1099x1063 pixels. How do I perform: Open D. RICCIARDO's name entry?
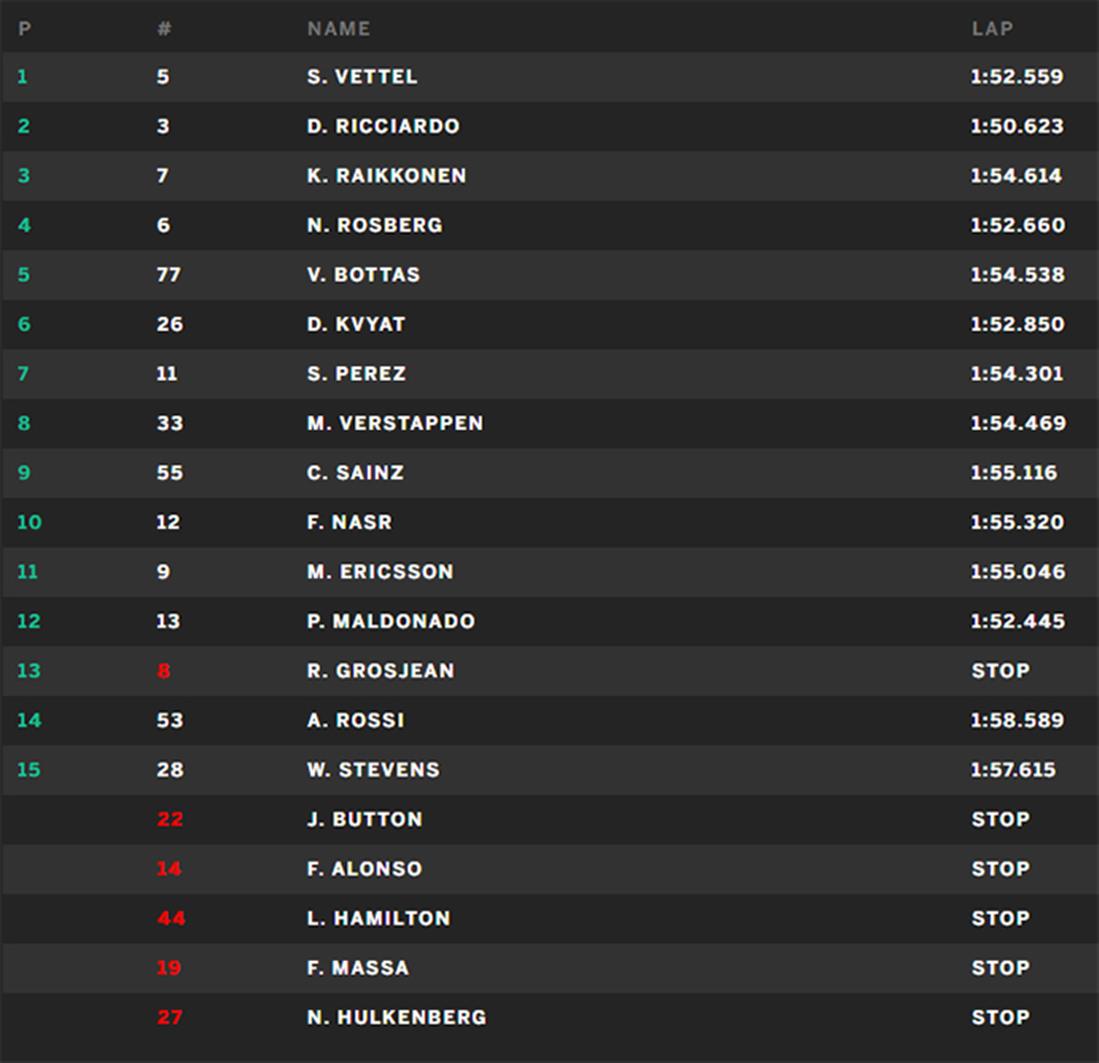point(383,126)
